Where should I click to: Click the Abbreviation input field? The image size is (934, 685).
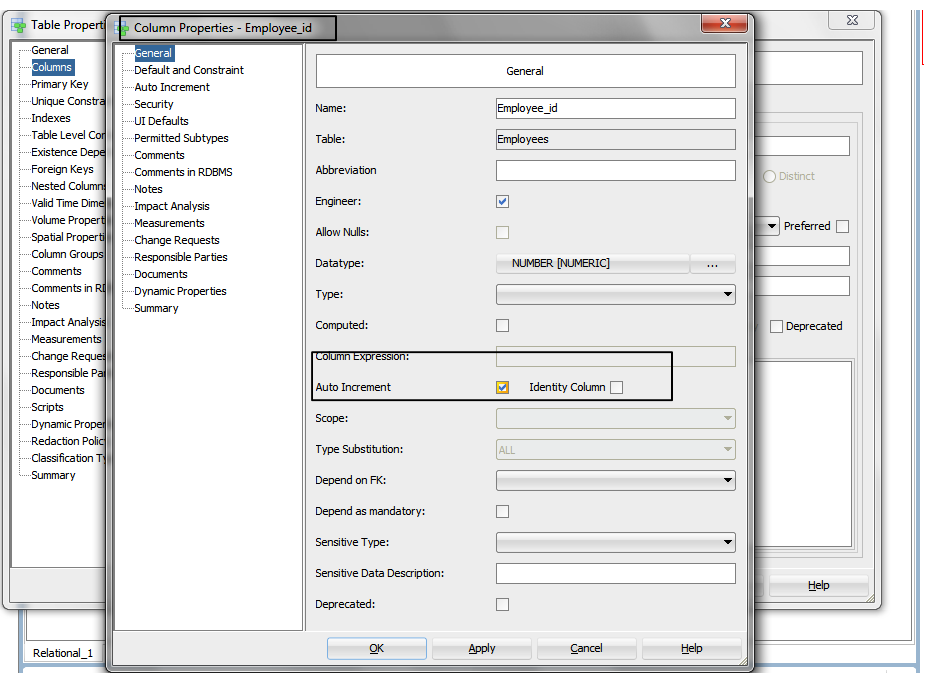(615, 170)
